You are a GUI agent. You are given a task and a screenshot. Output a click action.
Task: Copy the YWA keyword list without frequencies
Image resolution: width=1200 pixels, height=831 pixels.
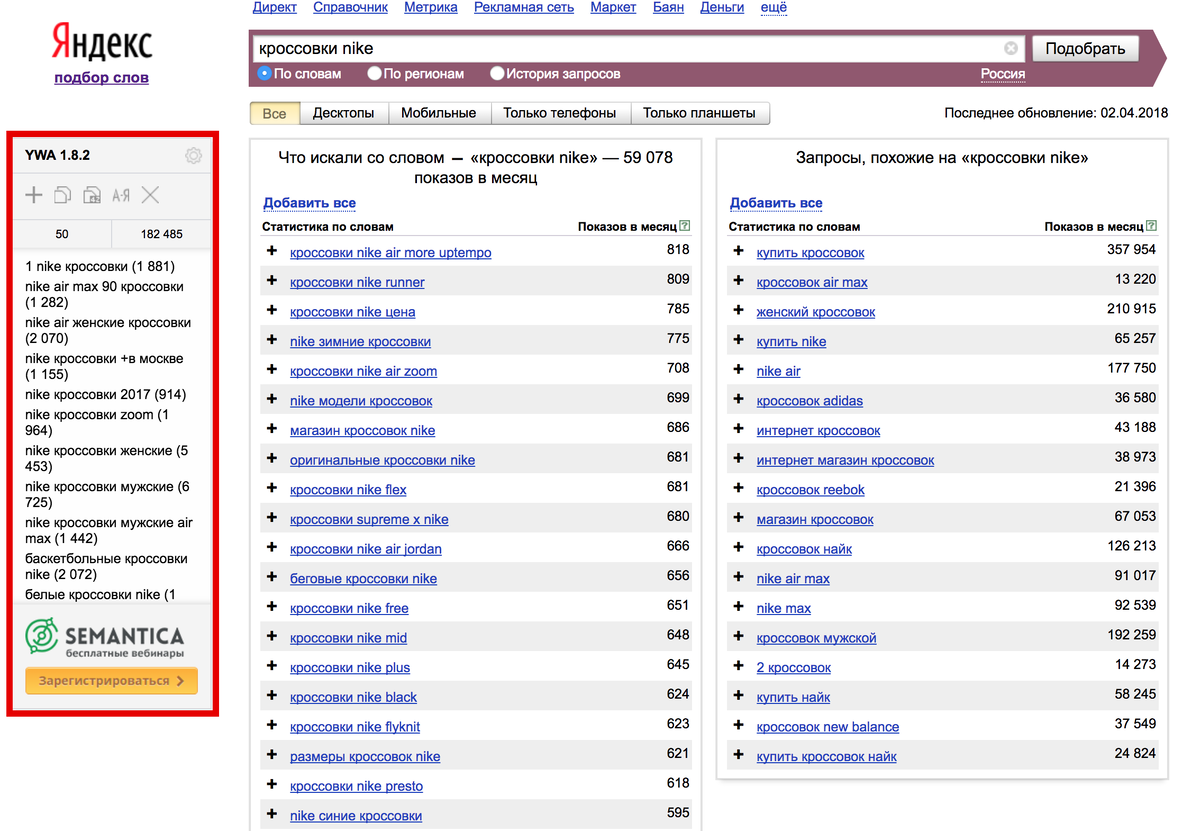pos(63,195)
